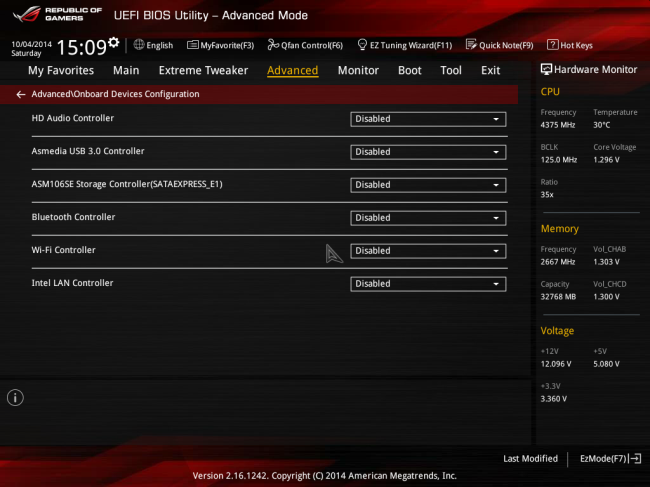Open the Monitor tab
The height and width of the screenshot is (487, 650).
[358, 71]
